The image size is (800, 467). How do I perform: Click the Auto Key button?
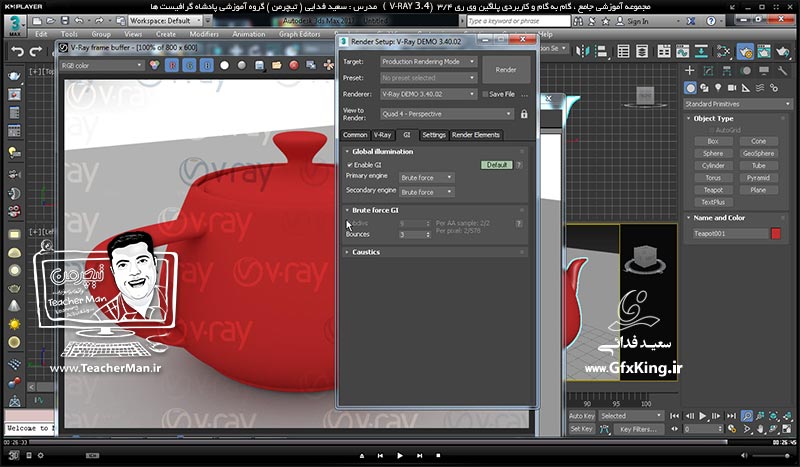(x=582, y=416)
